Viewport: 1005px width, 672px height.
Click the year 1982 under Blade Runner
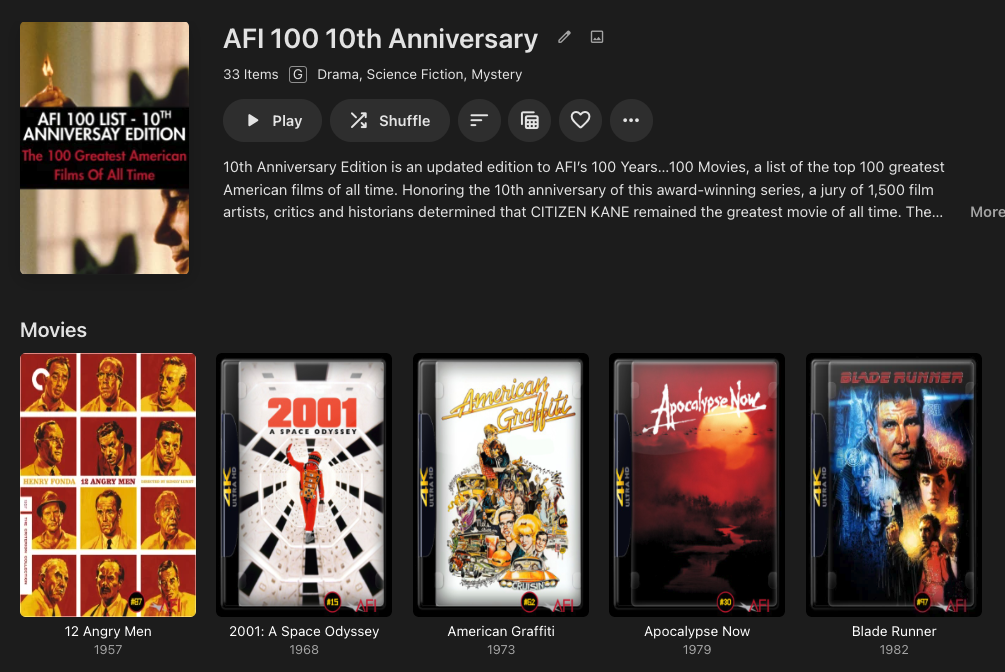coord(893,650)
